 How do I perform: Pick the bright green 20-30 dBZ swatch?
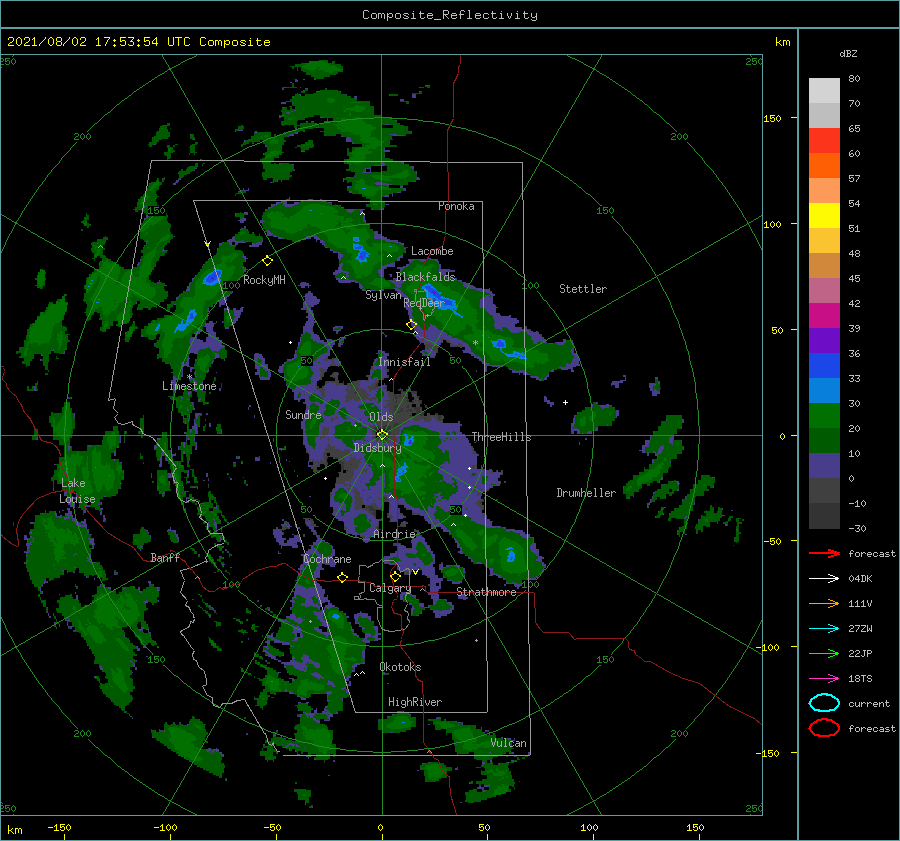pyautogui.click(x=824, y=416)
